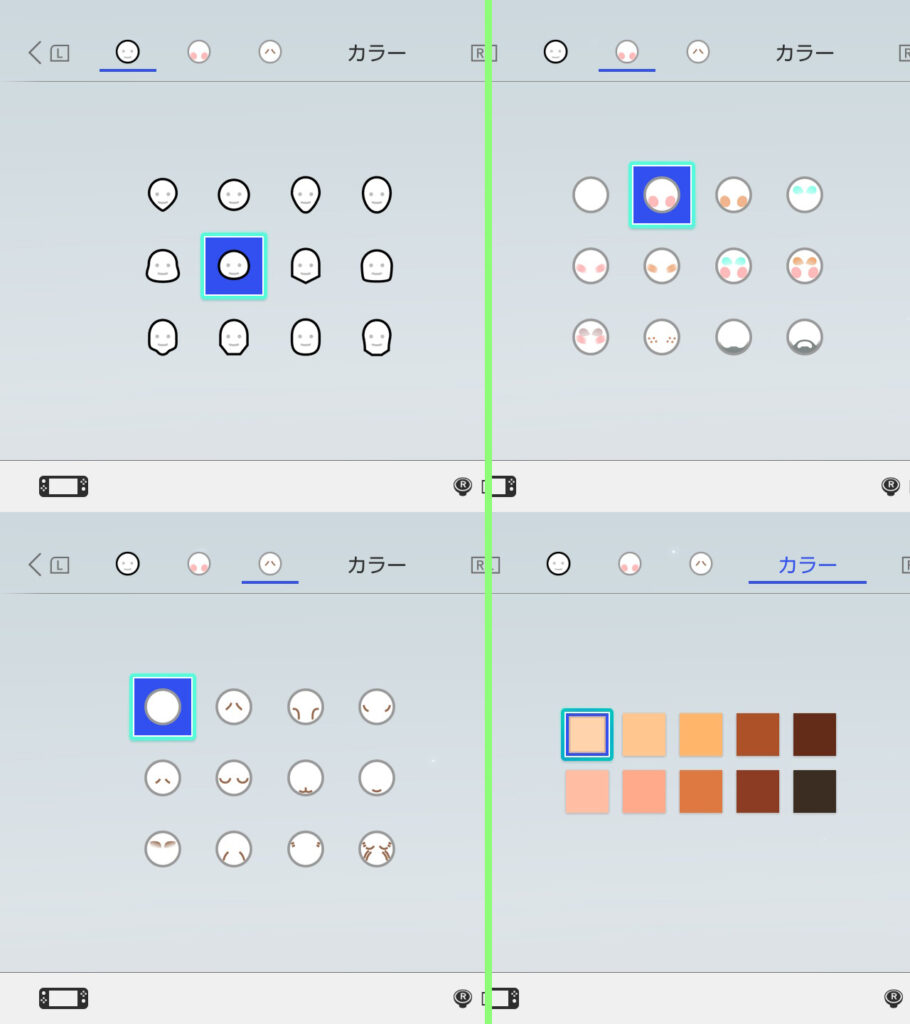Choose the cyan eyeshadow makeup option

pyautogui.click(x=804, y=195)
